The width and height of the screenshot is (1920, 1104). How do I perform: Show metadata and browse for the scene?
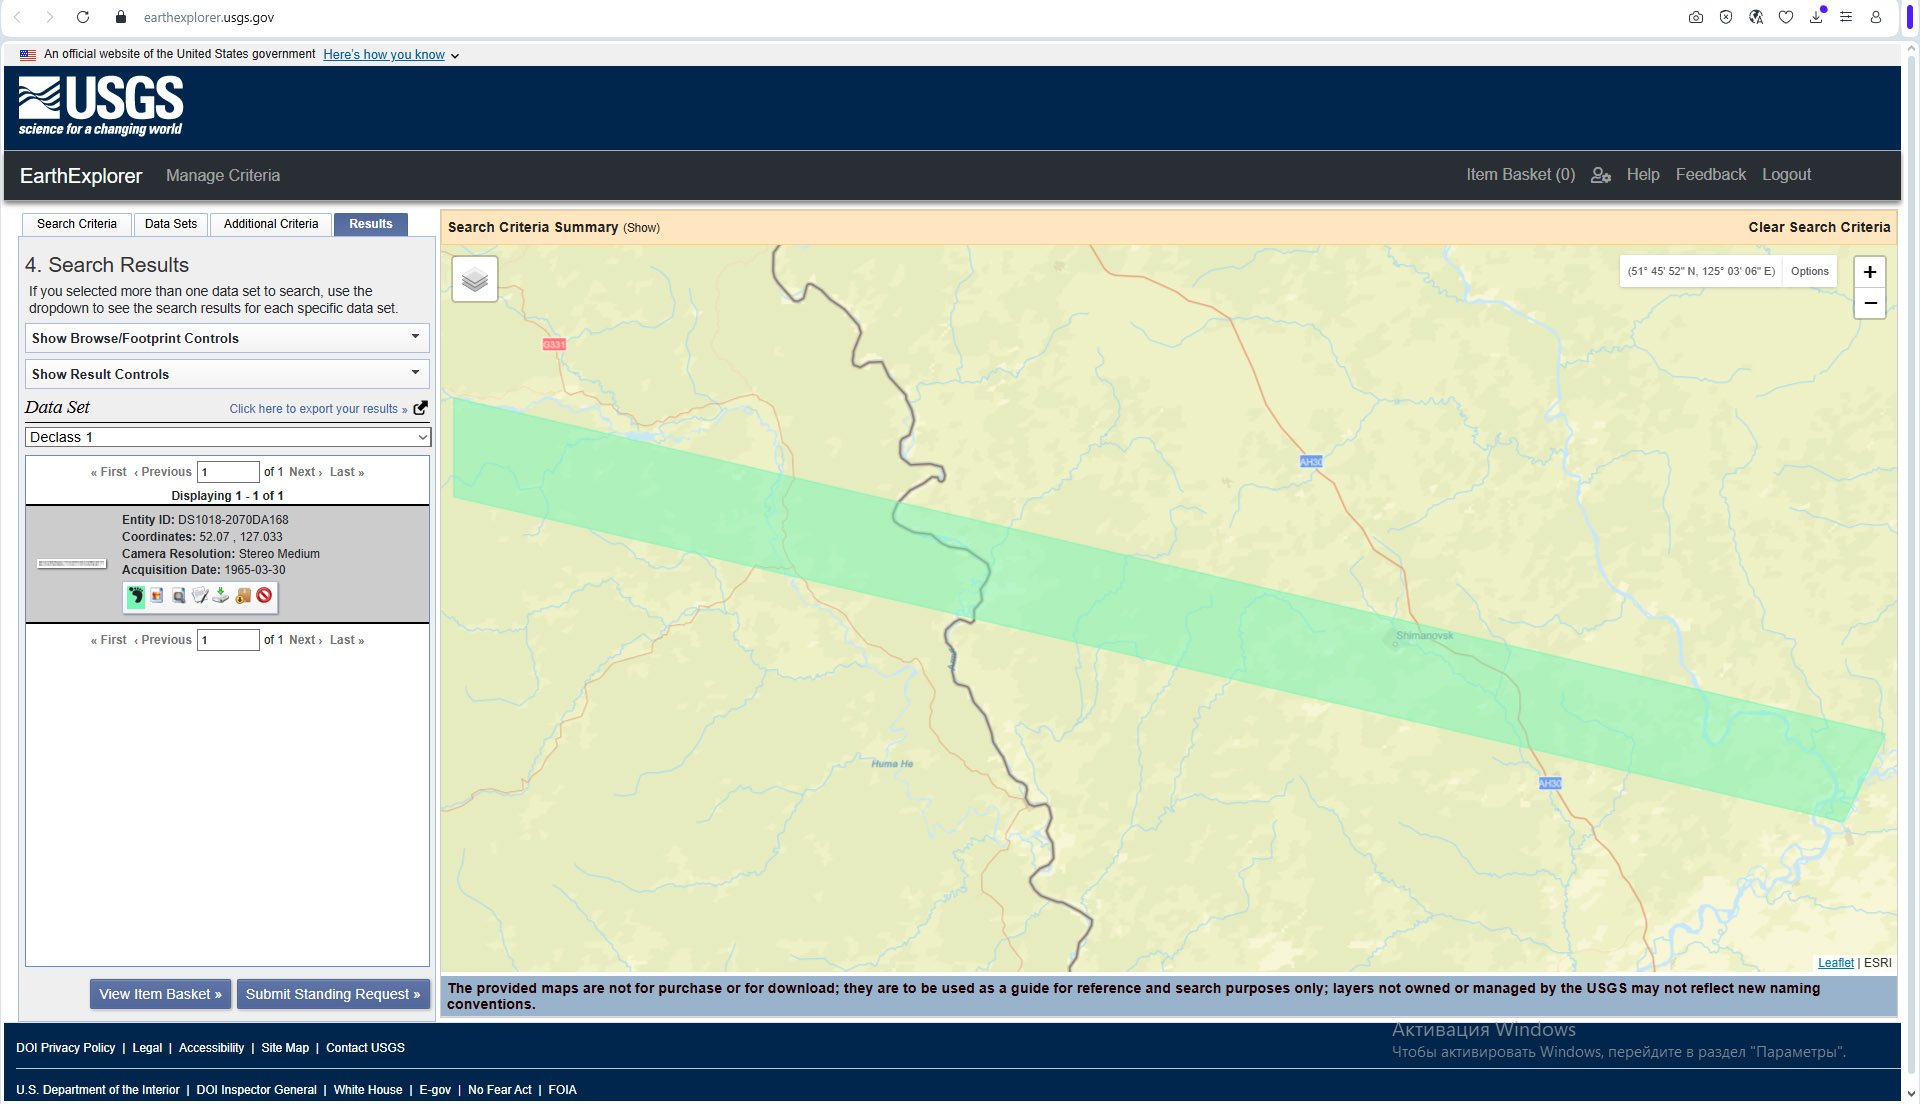200,597
